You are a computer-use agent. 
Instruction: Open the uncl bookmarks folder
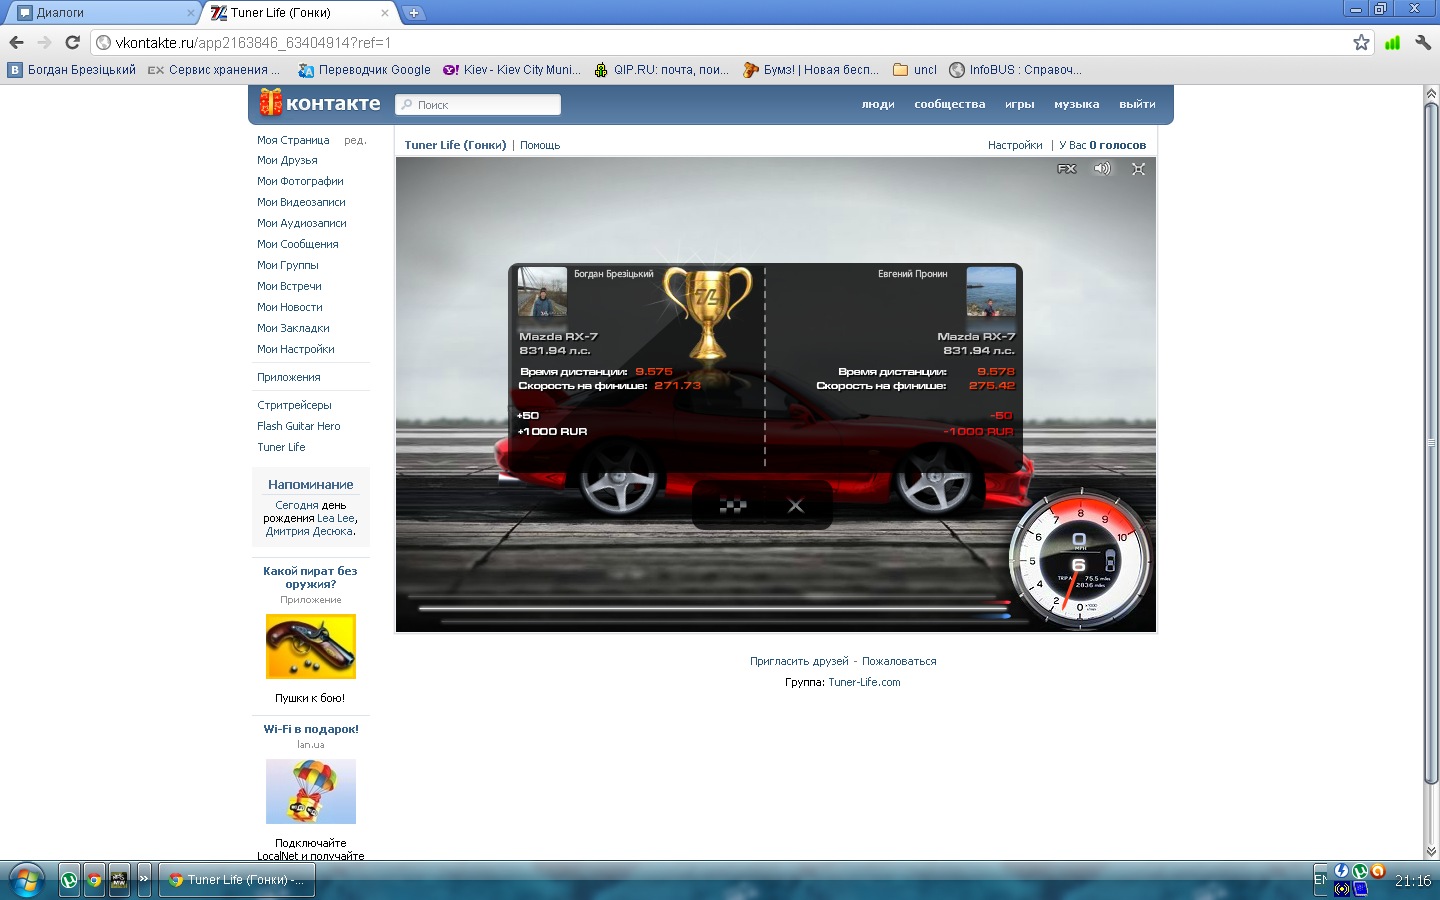tap(915, 70)
